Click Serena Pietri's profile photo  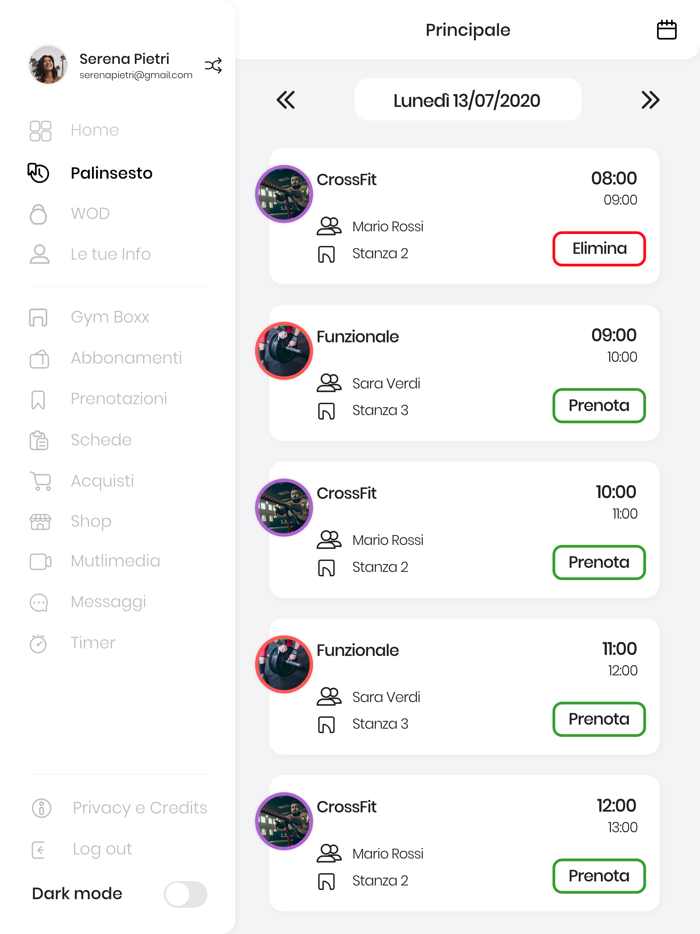48,65
